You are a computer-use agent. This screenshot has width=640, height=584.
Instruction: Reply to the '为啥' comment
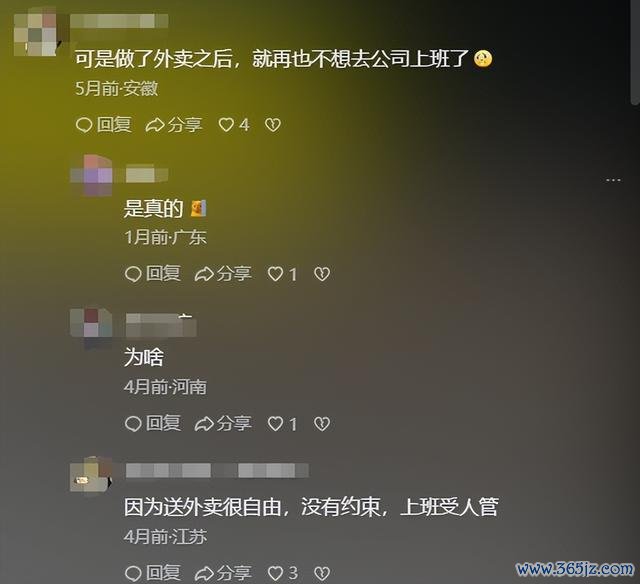point(153,424)
